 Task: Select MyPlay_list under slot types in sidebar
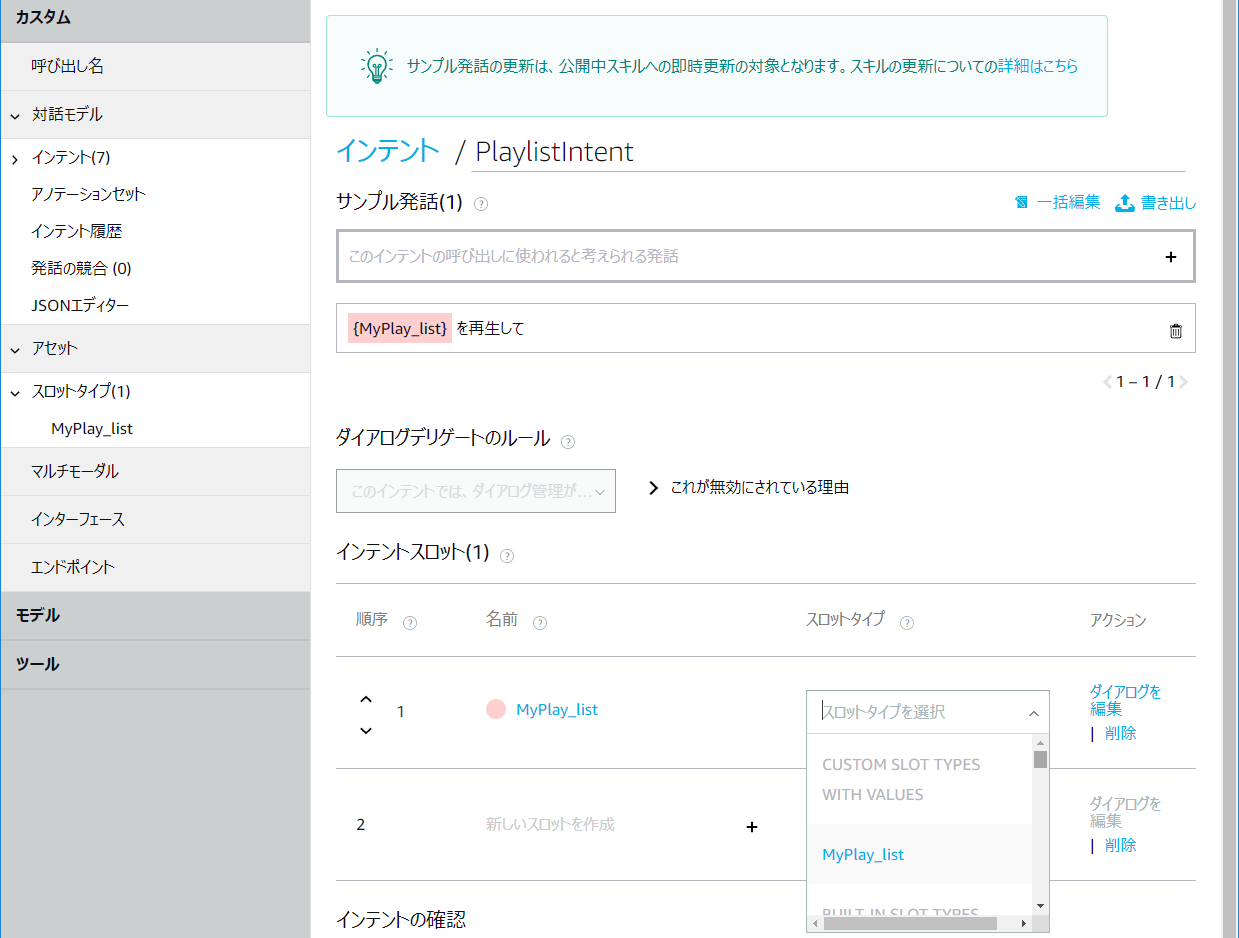[92, 428]
